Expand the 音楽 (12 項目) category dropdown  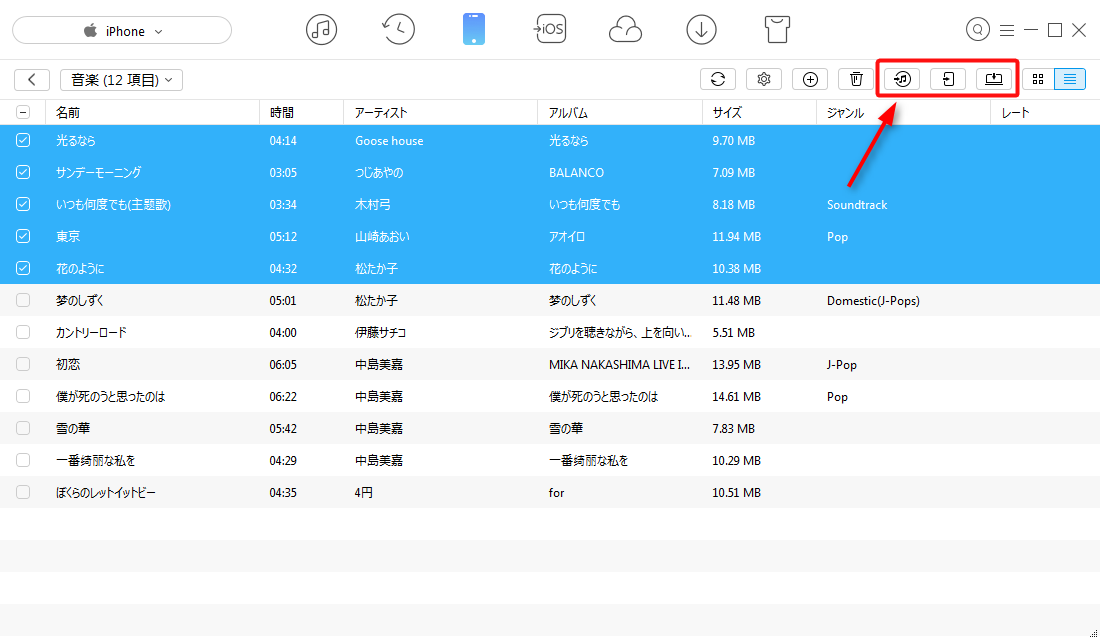(x=121, y=80)
